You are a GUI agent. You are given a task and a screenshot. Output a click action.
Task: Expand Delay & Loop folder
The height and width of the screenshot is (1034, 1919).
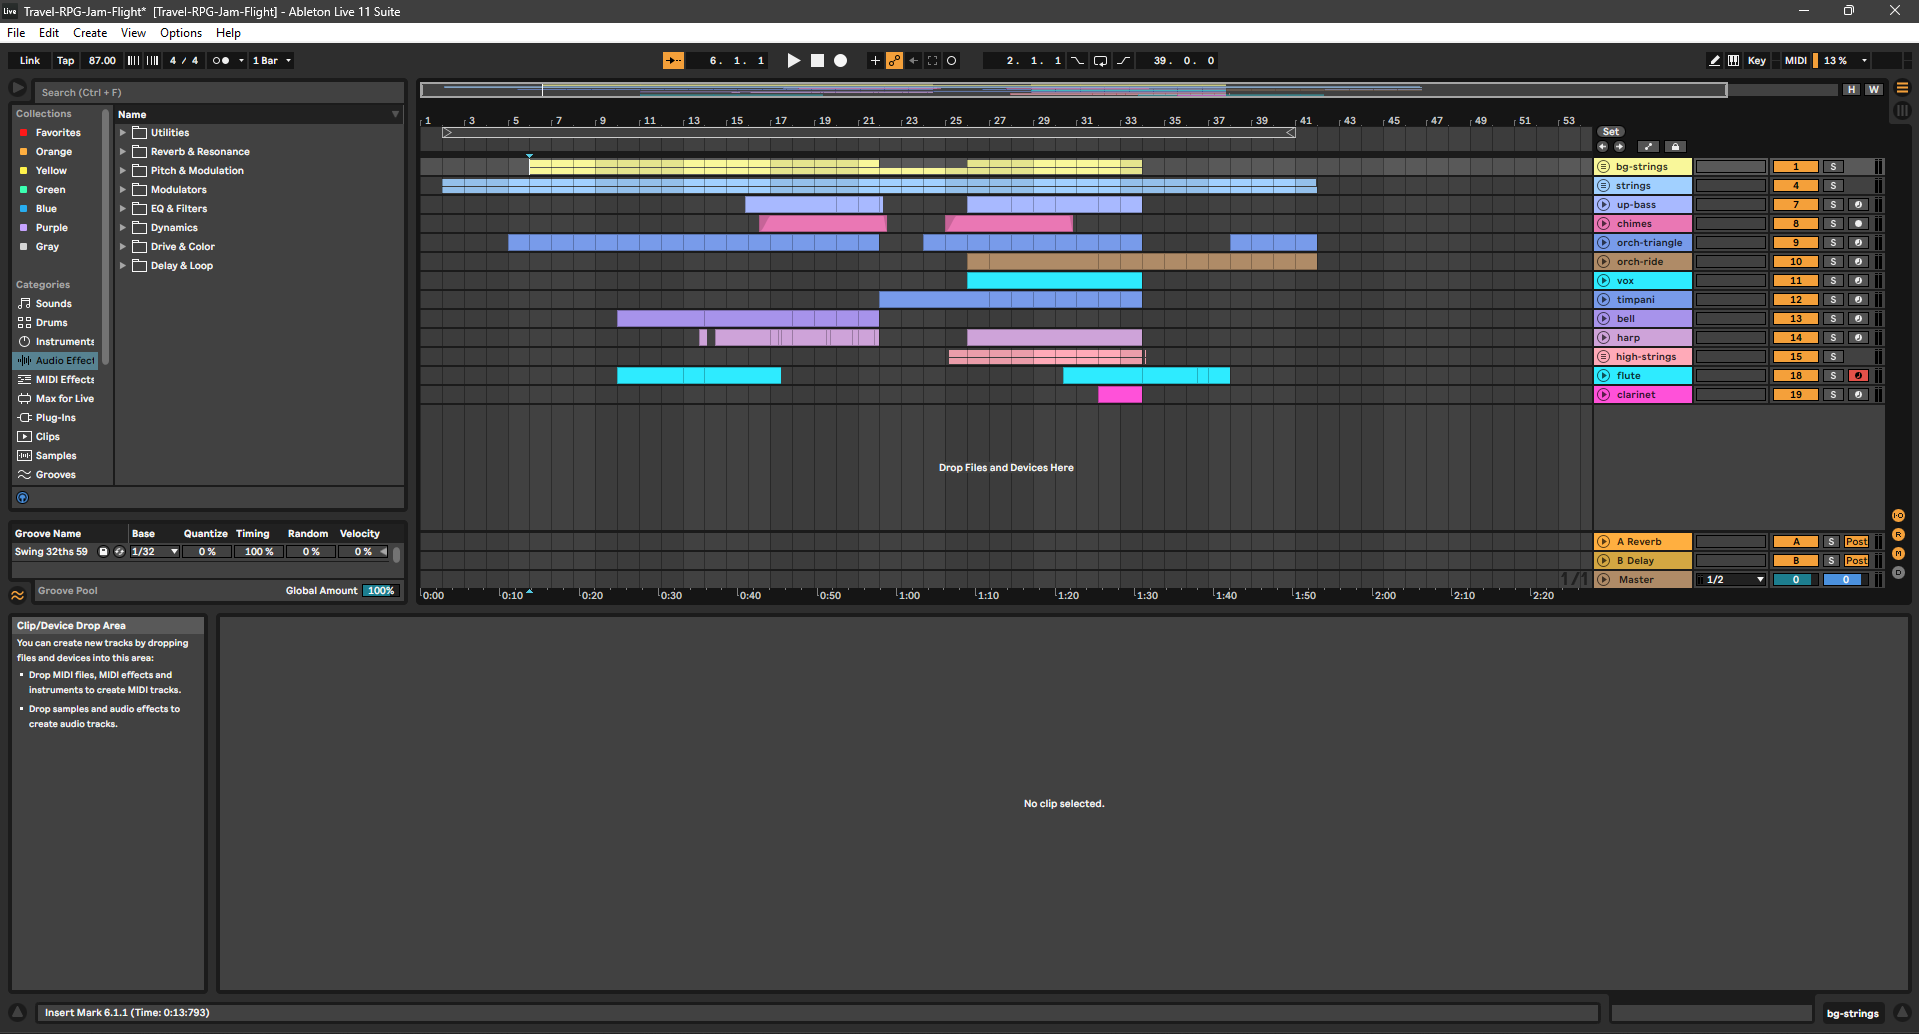(123, 266)
